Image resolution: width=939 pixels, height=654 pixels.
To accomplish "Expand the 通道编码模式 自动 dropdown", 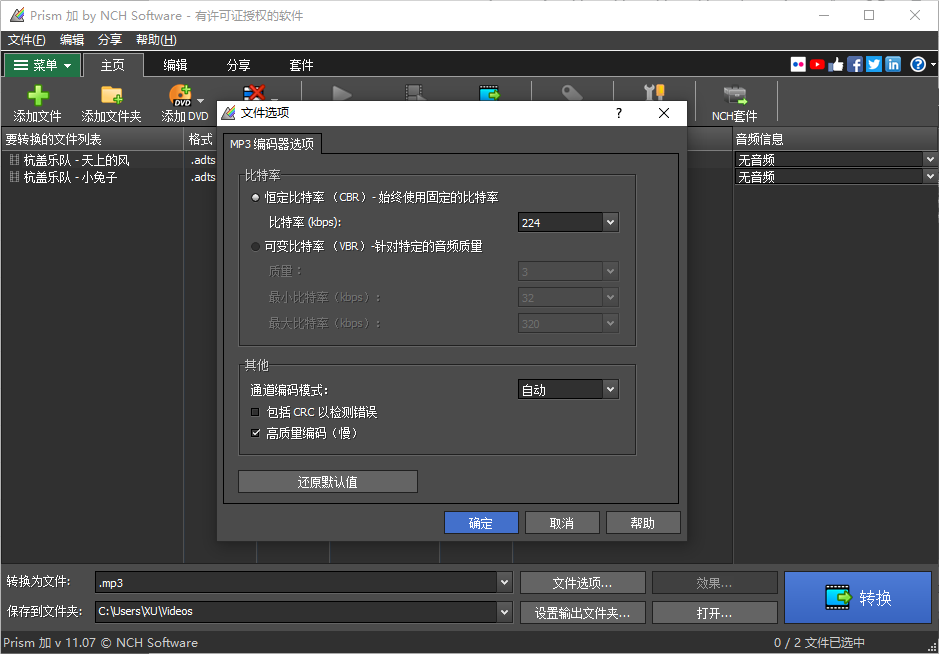I will 608,389.
